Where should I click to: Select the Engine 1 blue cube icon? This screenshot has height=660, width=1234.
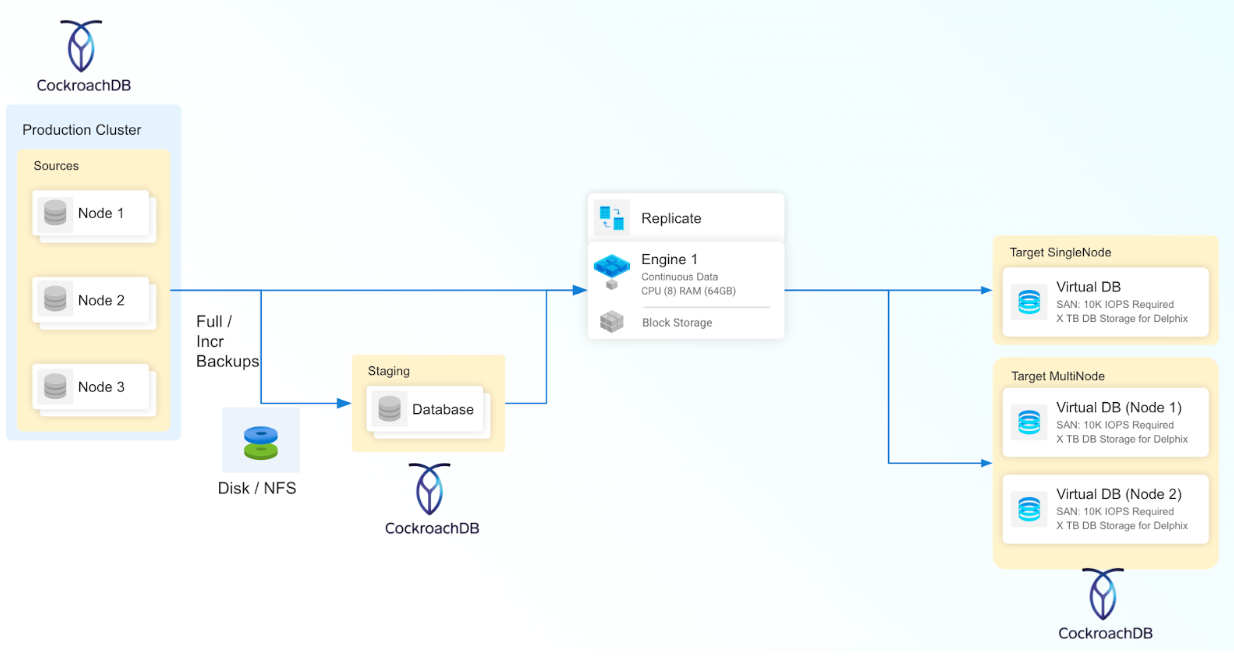(611, 267)
